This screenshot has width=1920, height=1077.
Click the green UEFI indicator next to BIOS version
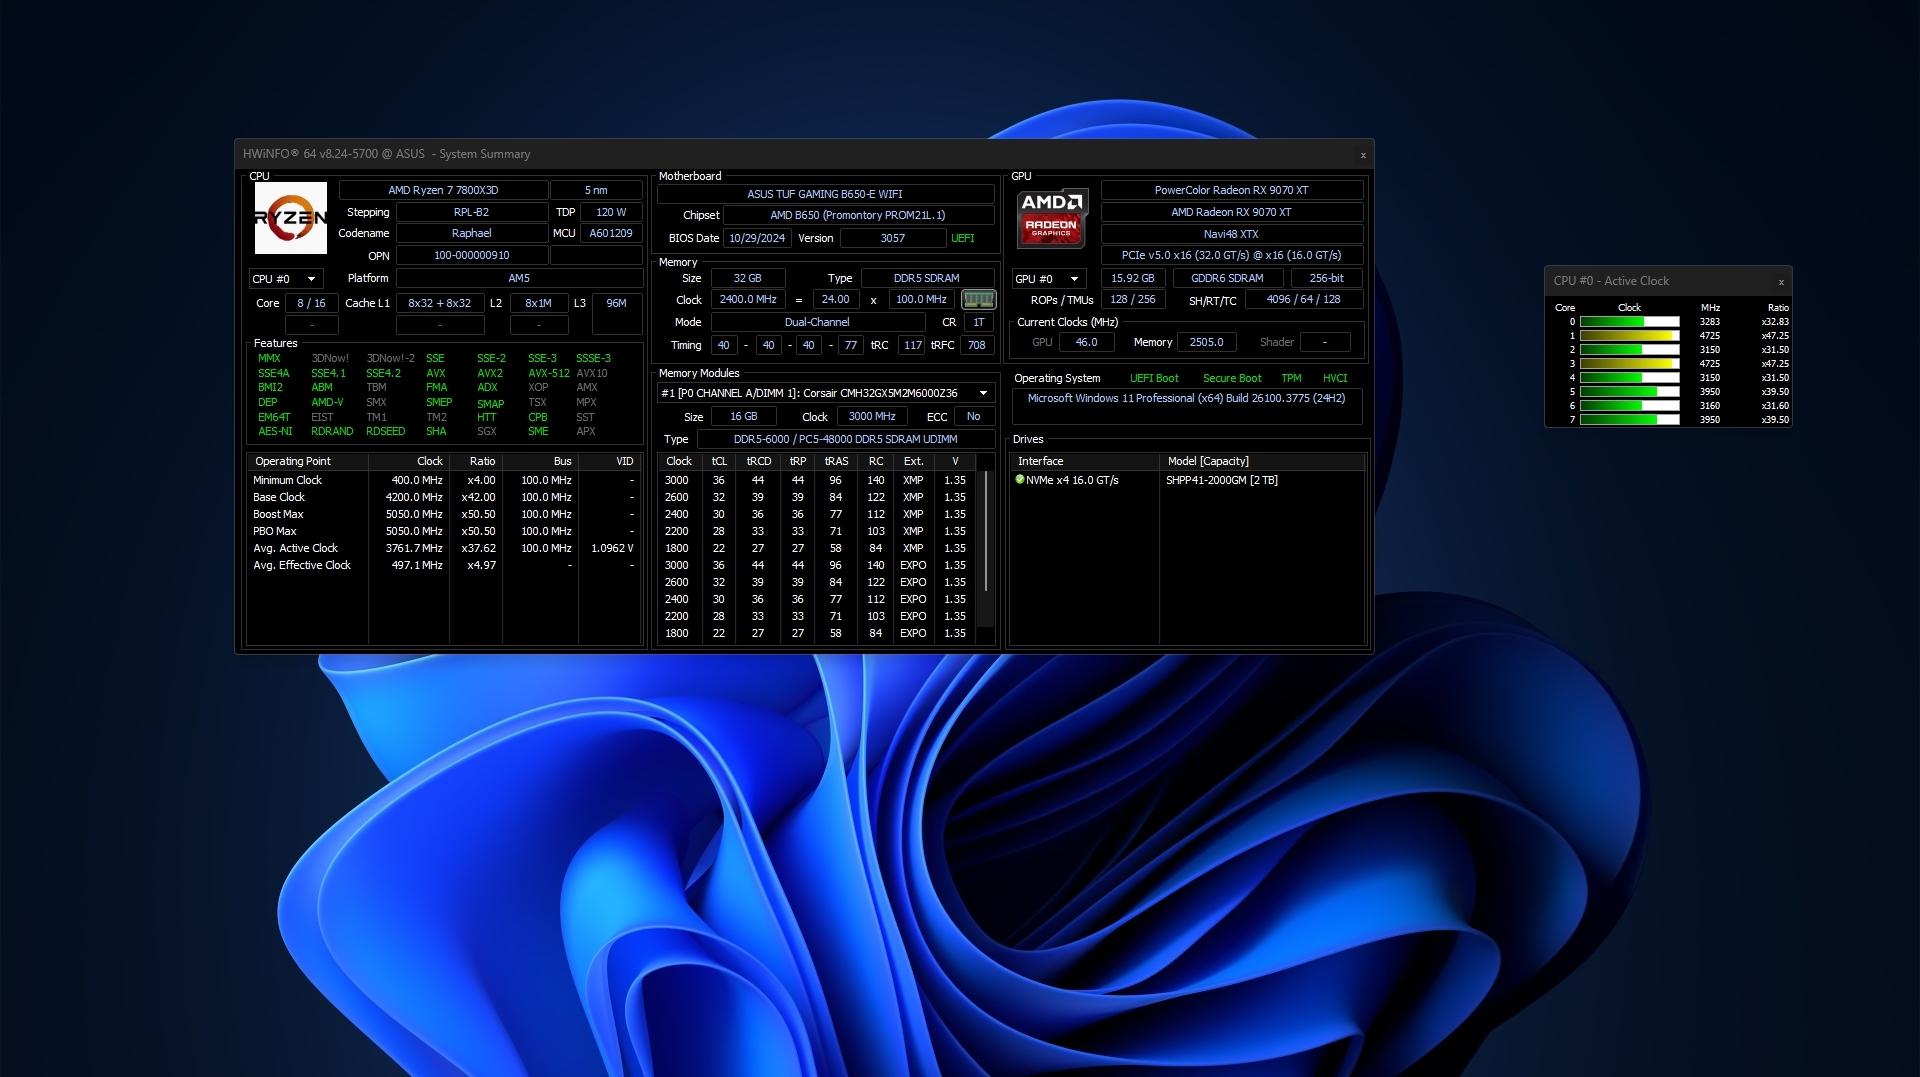[962, 238]
